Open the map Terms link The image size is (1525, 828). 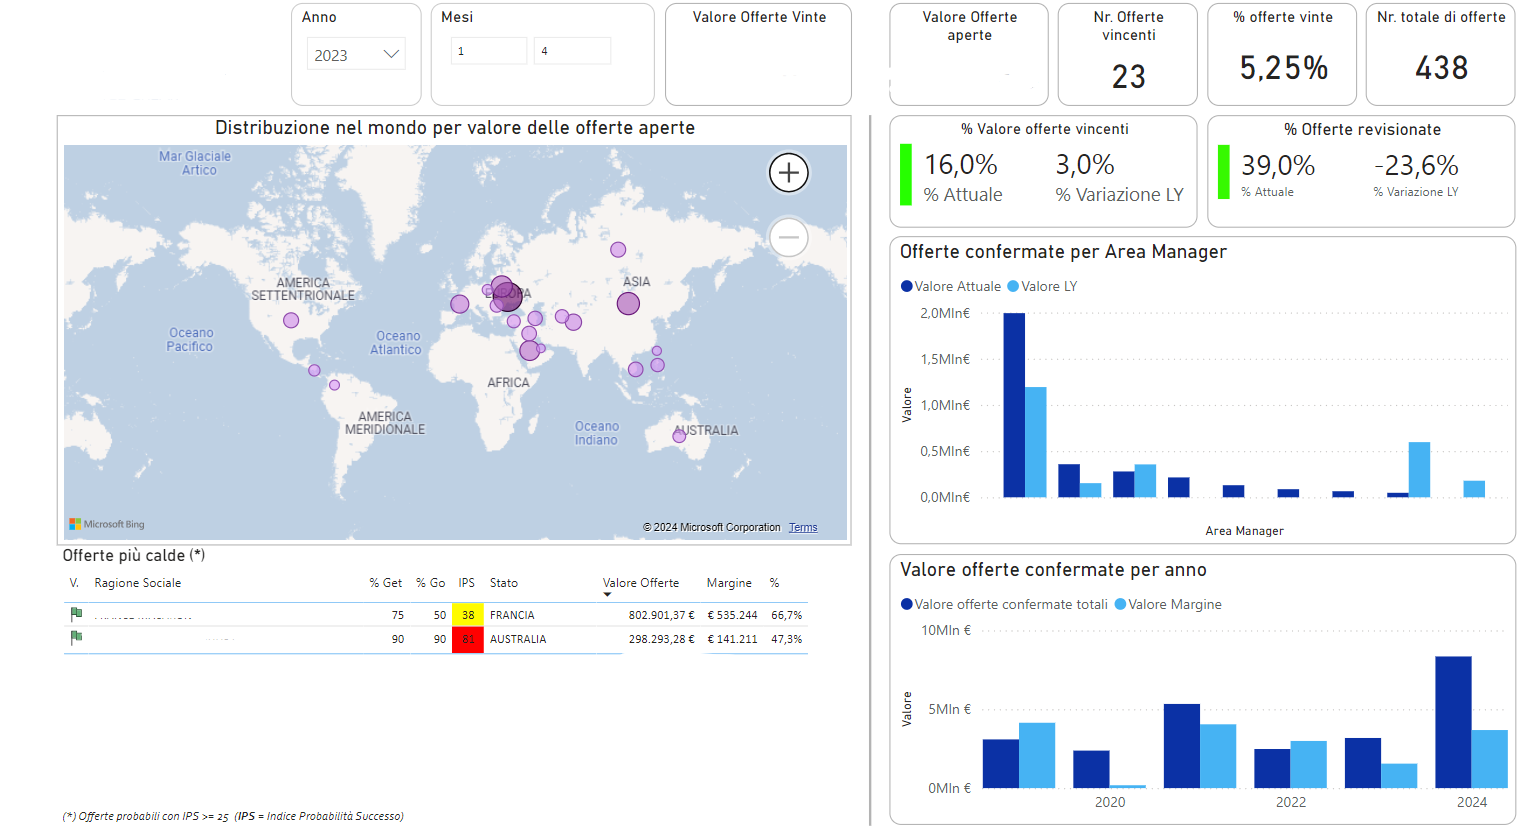(x=802, y=528)
